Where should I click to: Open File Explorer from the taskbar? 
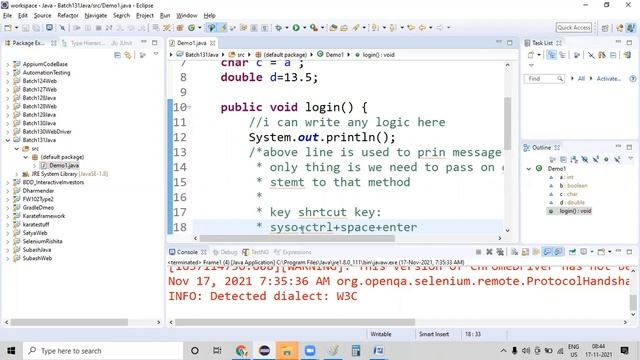tap(287, 351)
